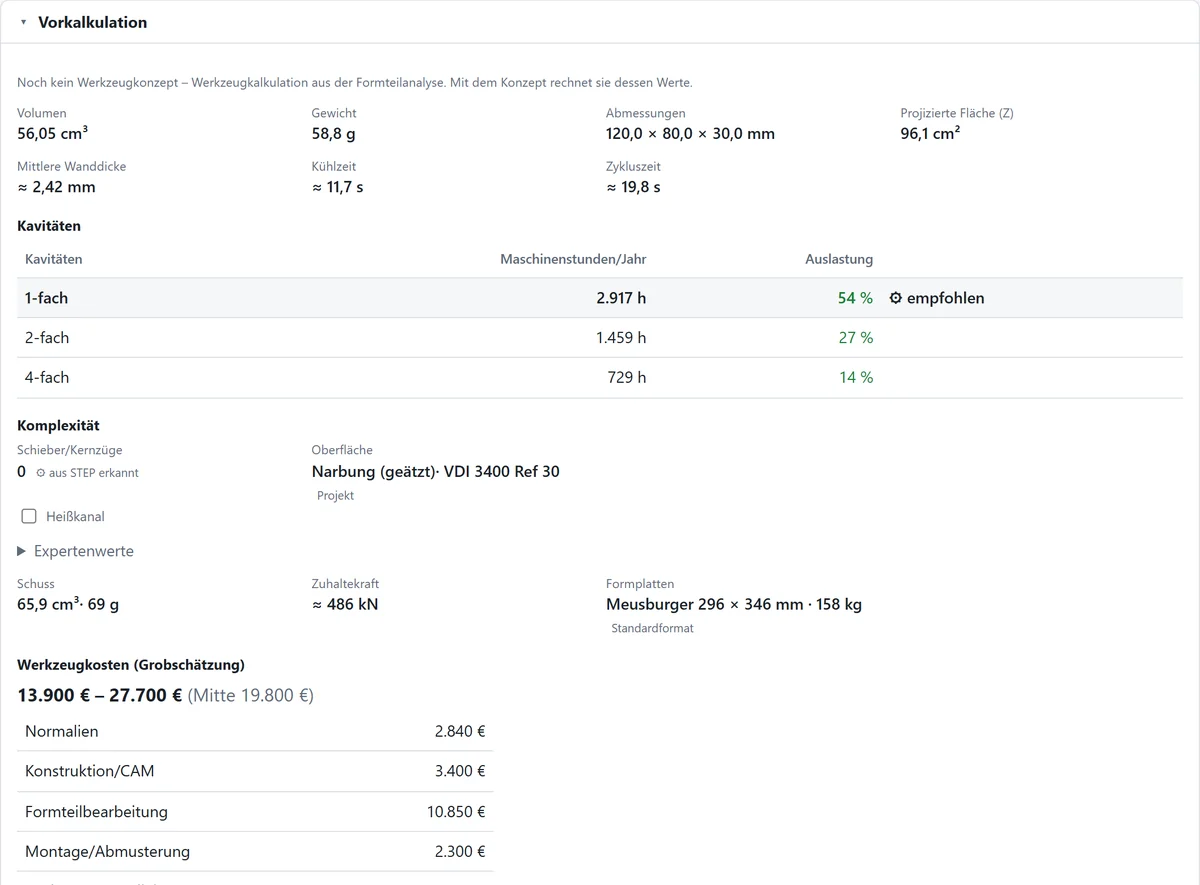Viewport: 1200px width, 885px height.
Task: Choose the 4-fach cavity row
Action: pos(600,378)
